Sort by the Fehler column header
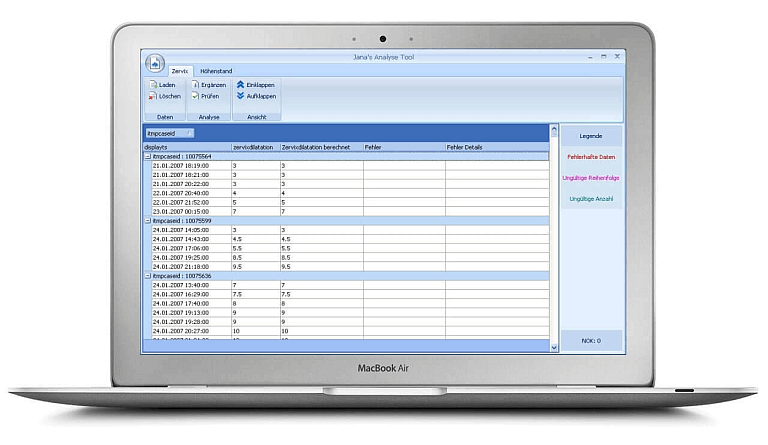This screenshot has width=768, height=445. [x=404, y=147]
